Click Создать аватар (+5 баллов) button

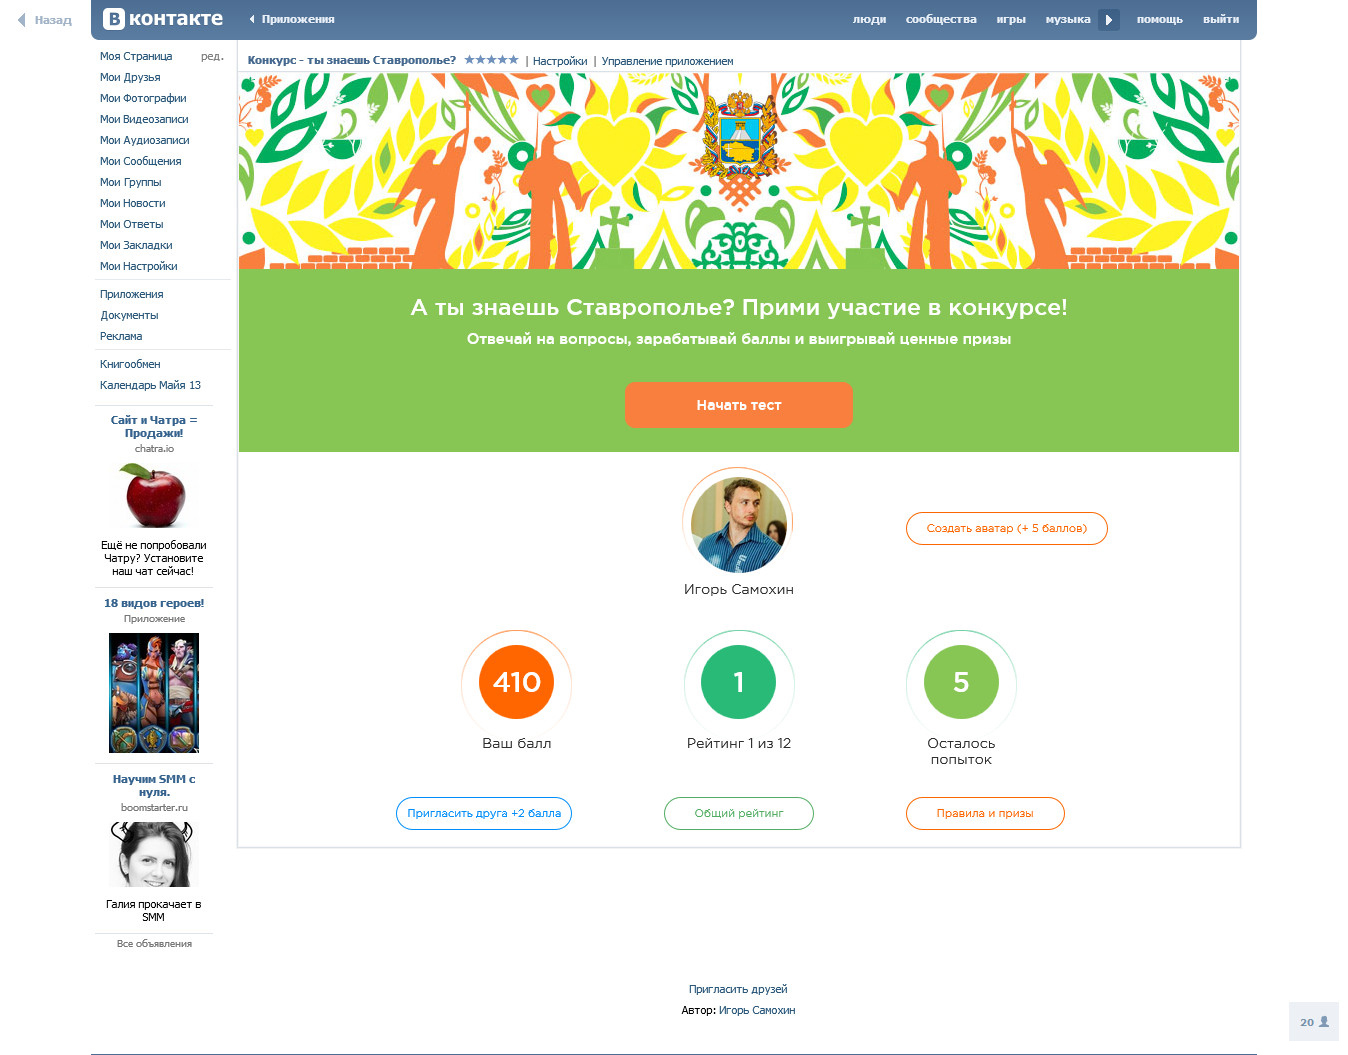[x=1006, y=528]
